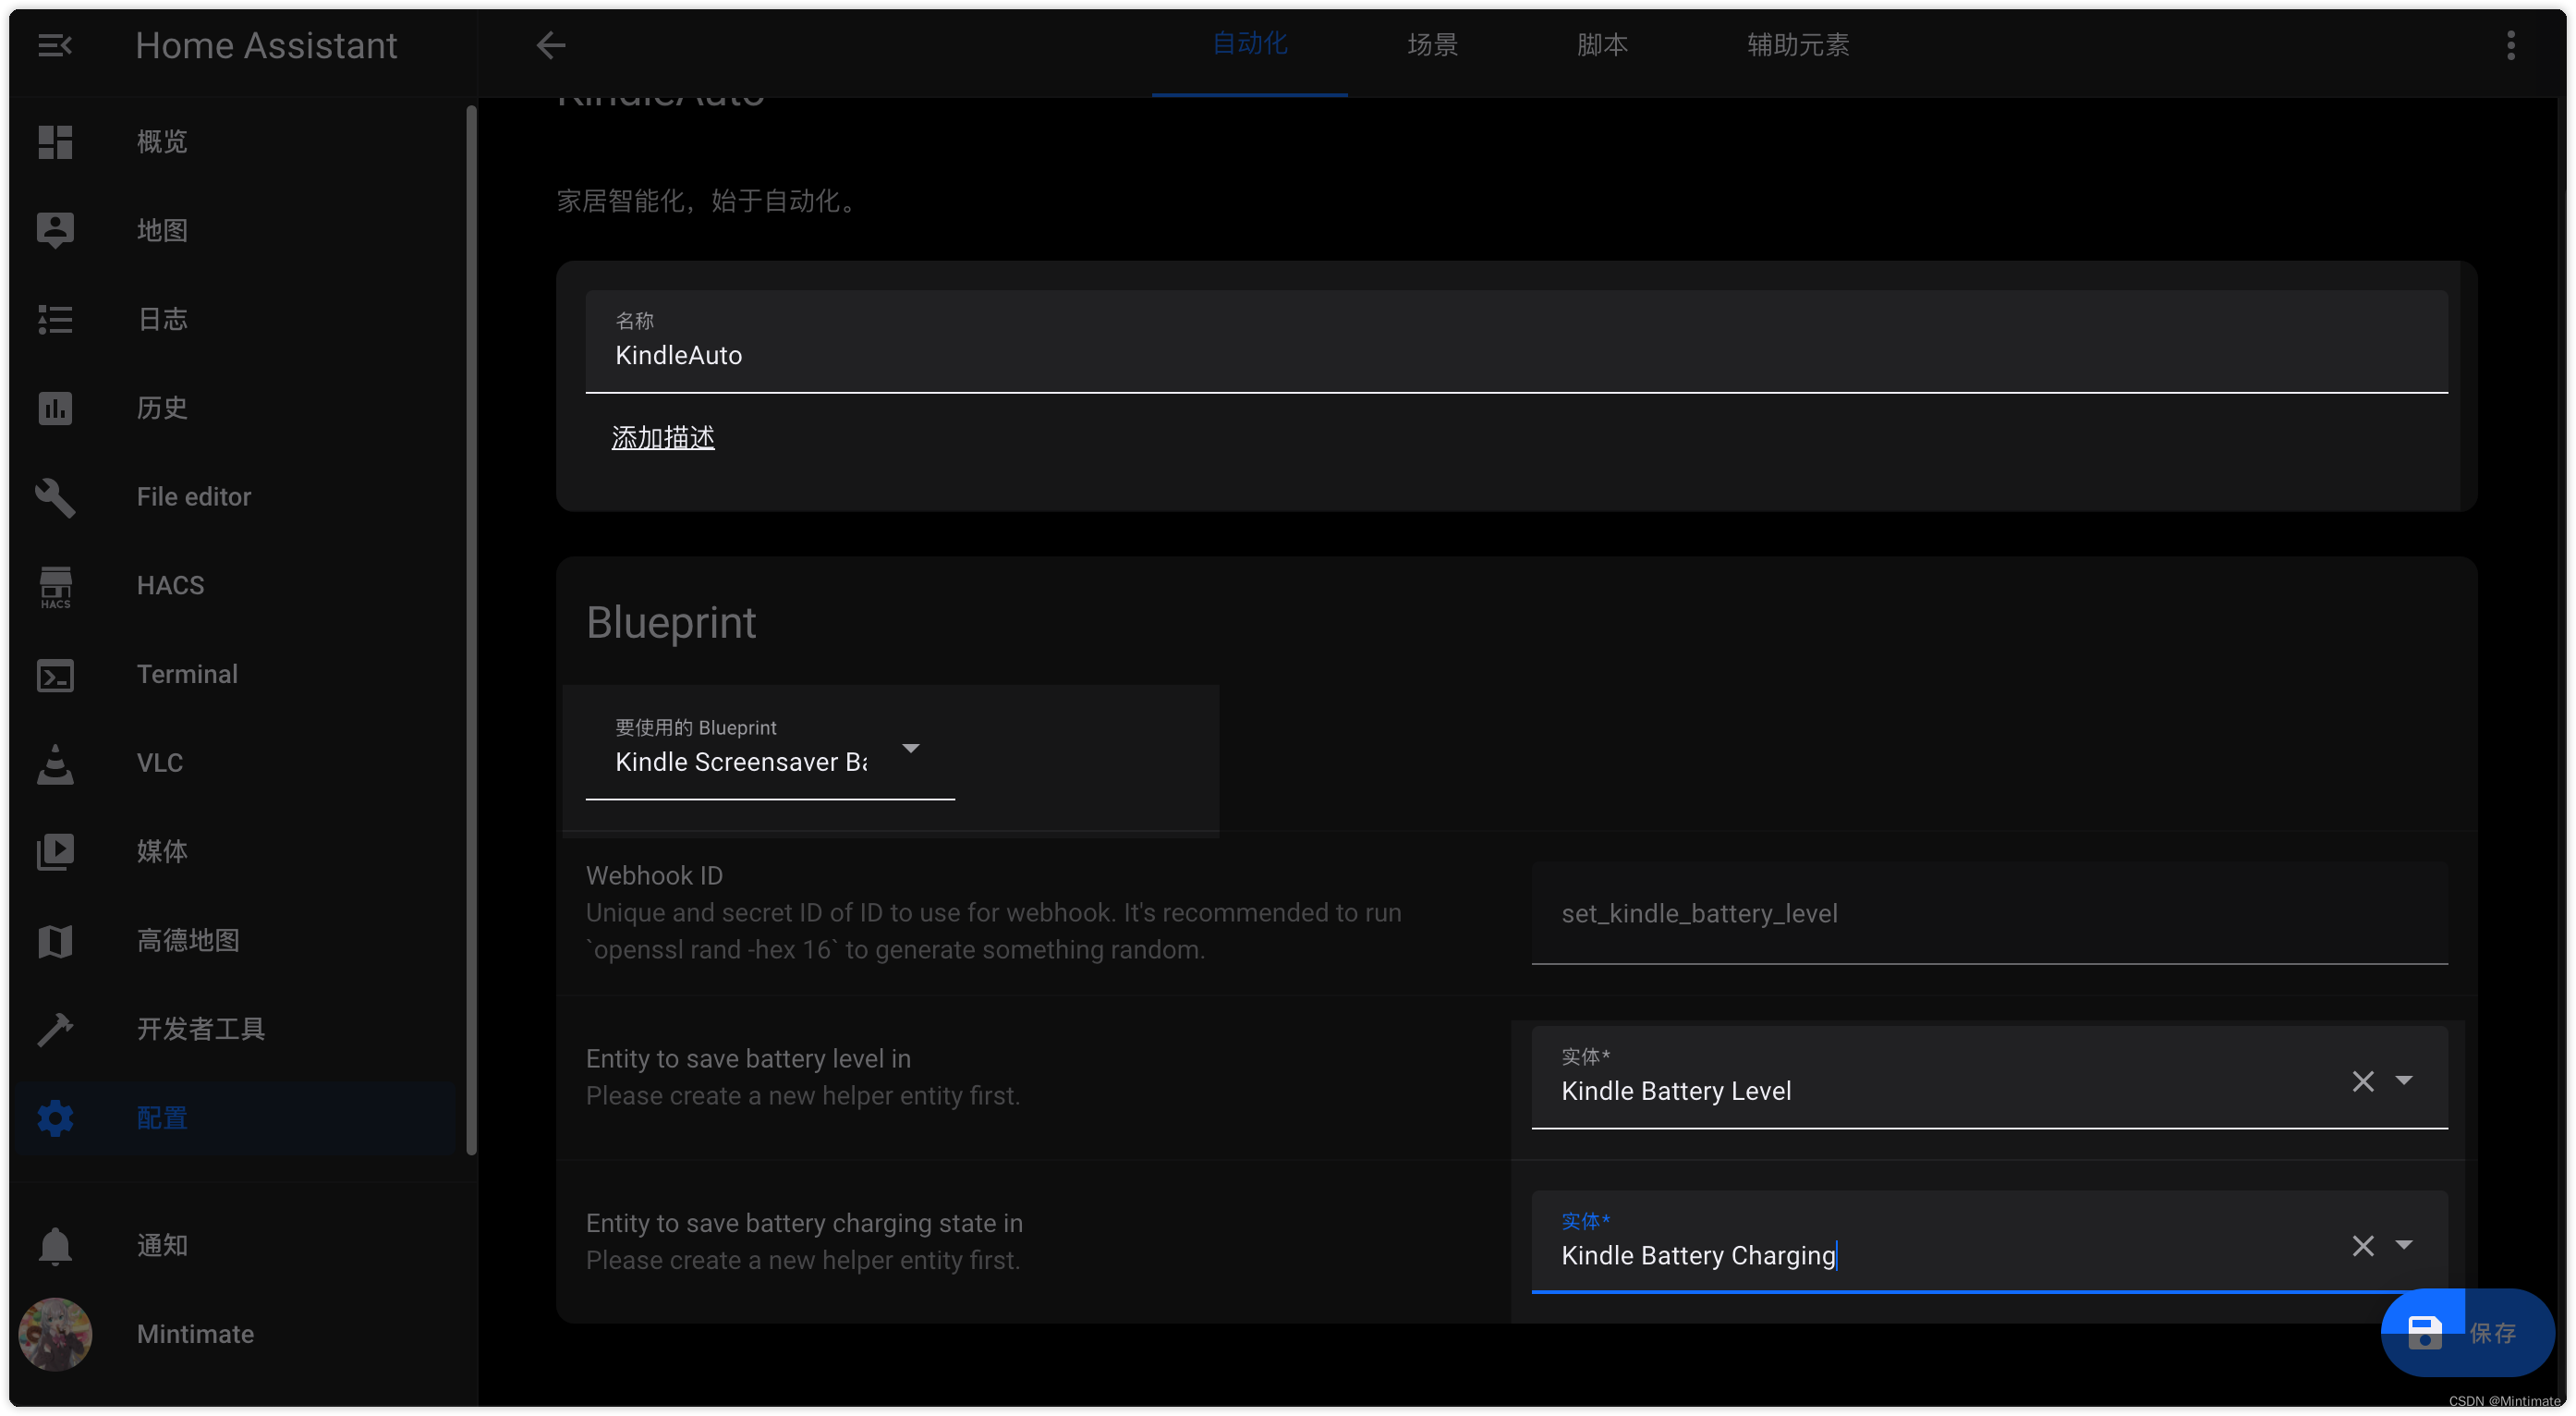Viewport: 2576px width, 1416px height.
Task: Open the Mintimate user profile avatar
Action: 55,1333
